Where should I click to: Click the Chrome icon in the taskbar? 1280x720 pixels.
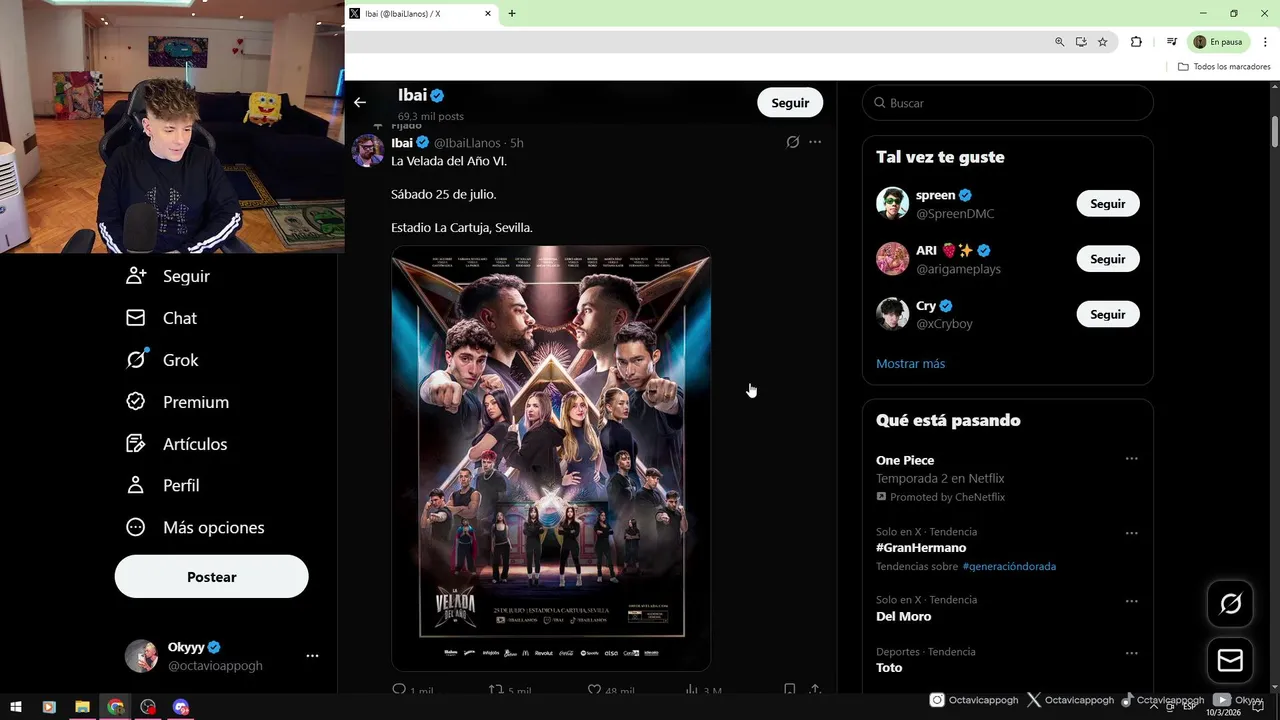(116, 707)
